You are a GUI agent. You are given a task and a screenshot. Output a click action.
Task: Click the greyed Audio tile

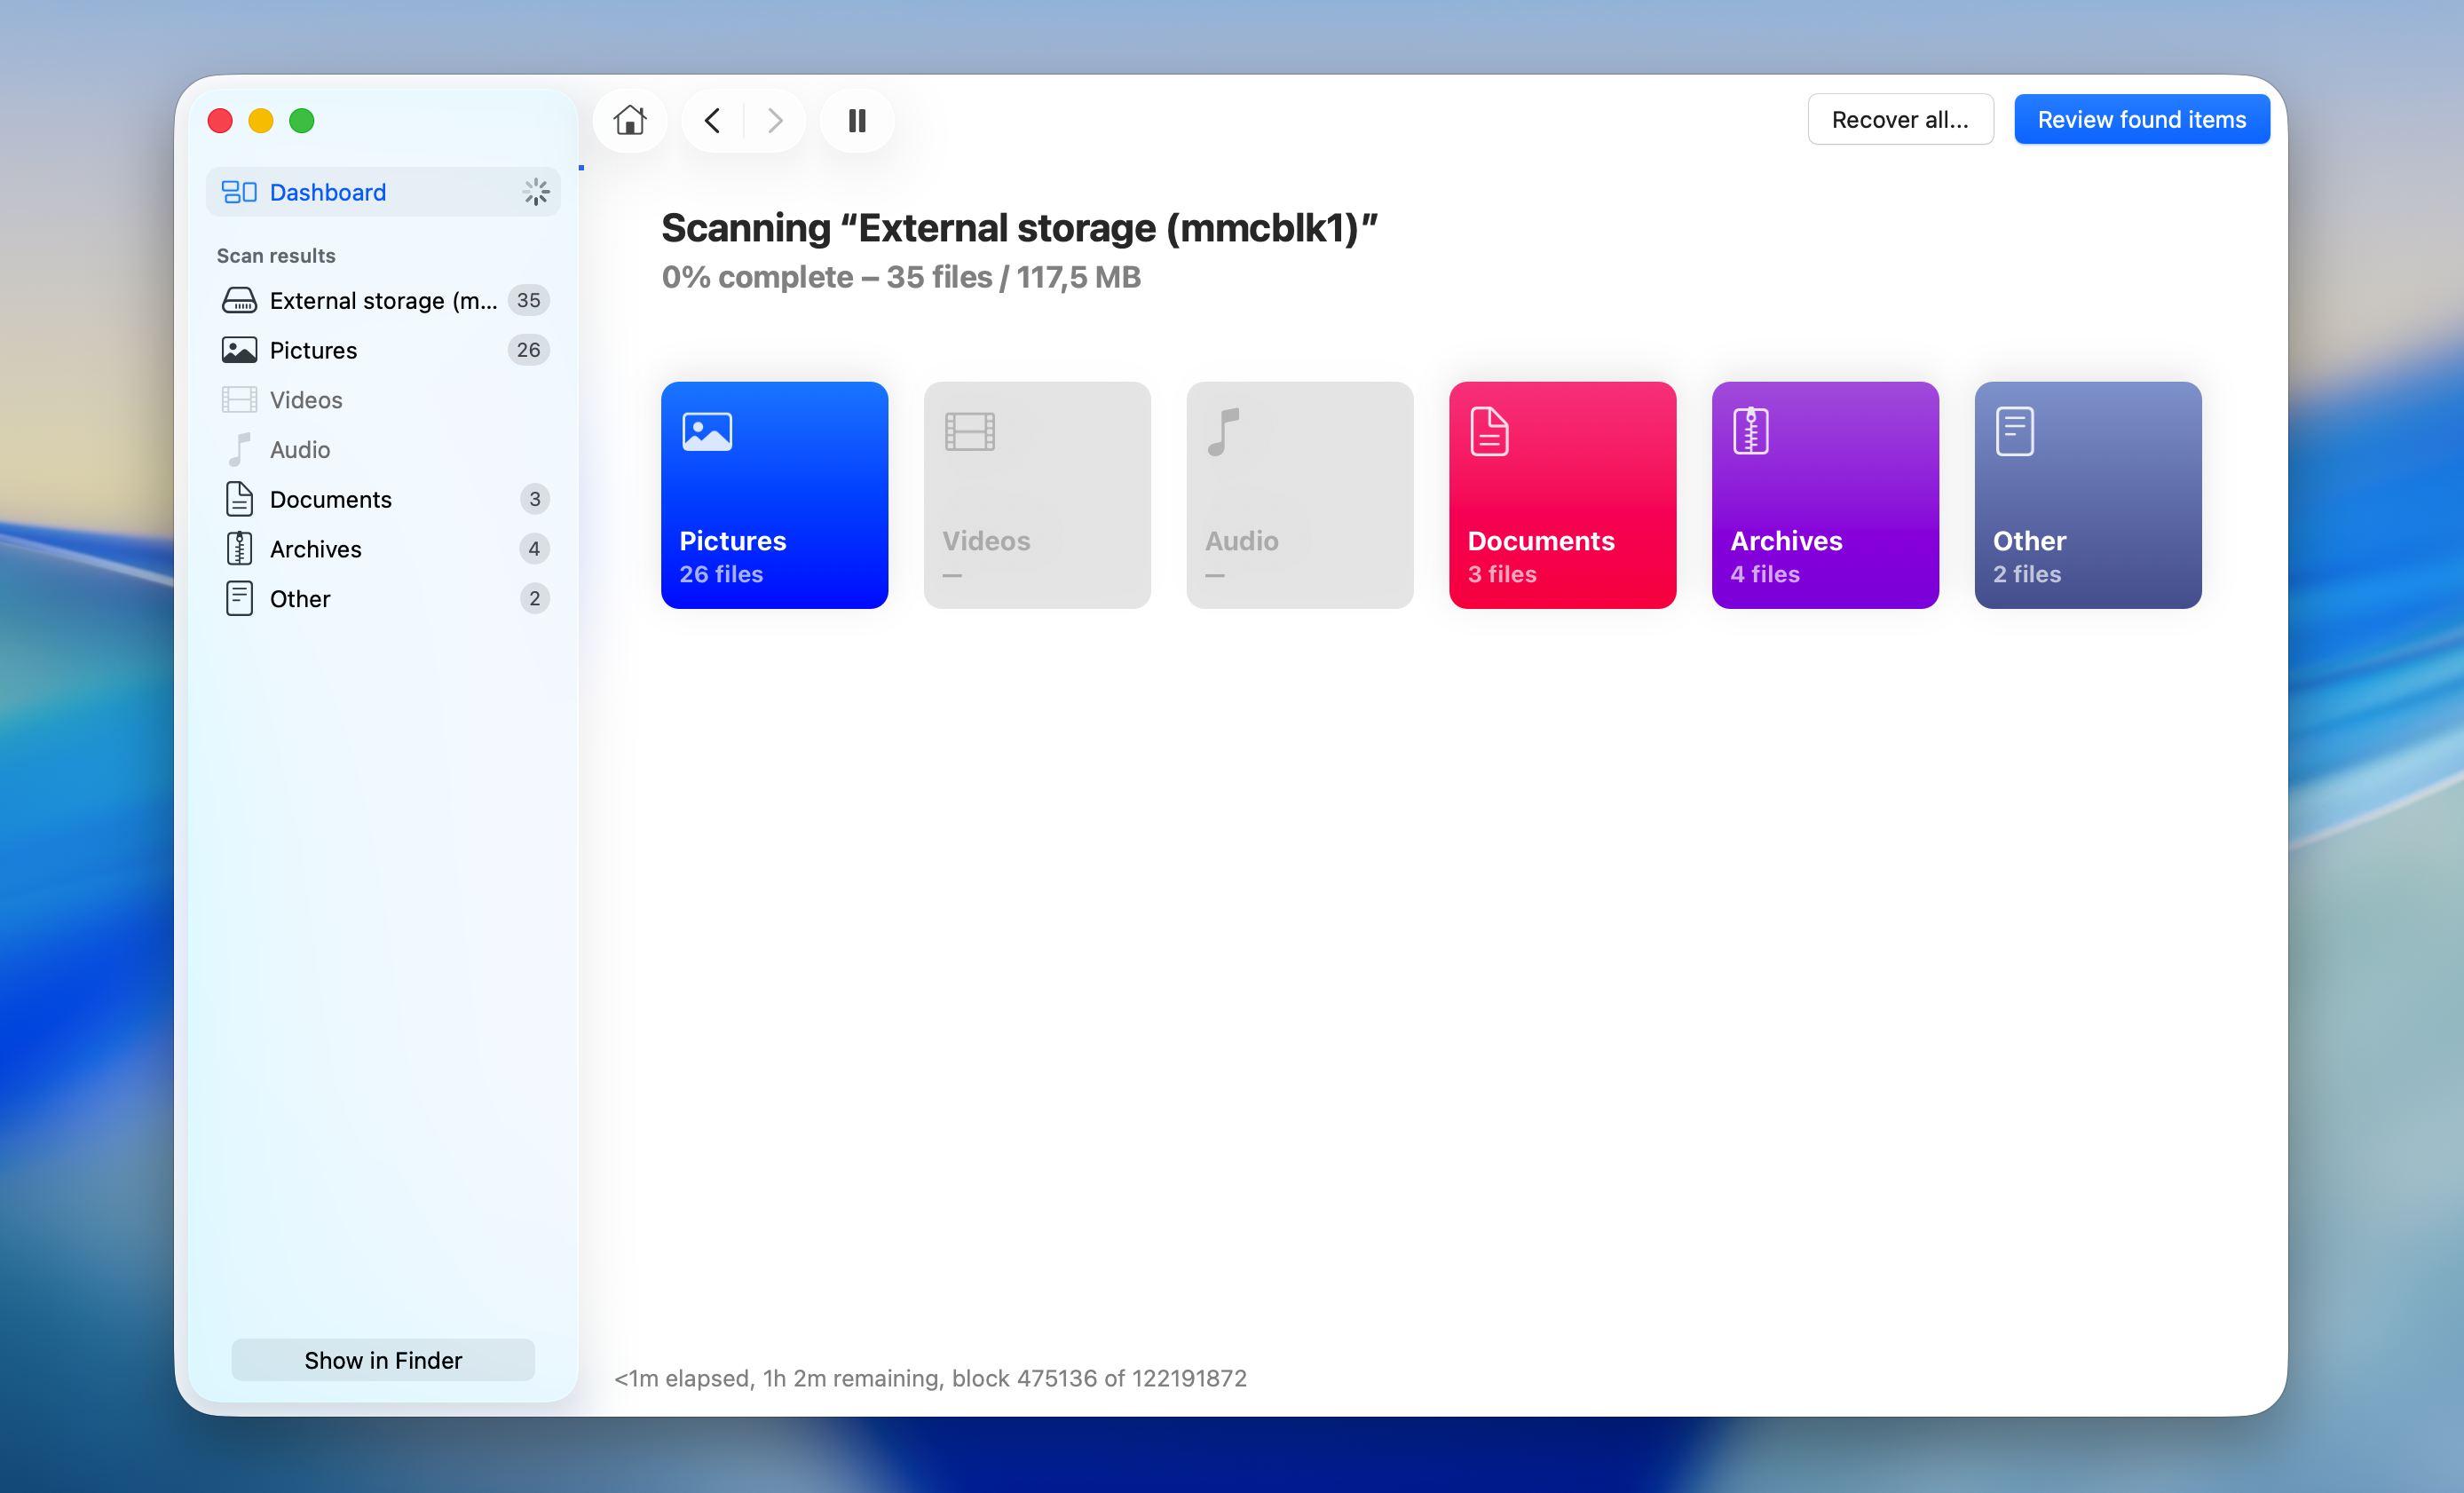[x=1299, y=494]
